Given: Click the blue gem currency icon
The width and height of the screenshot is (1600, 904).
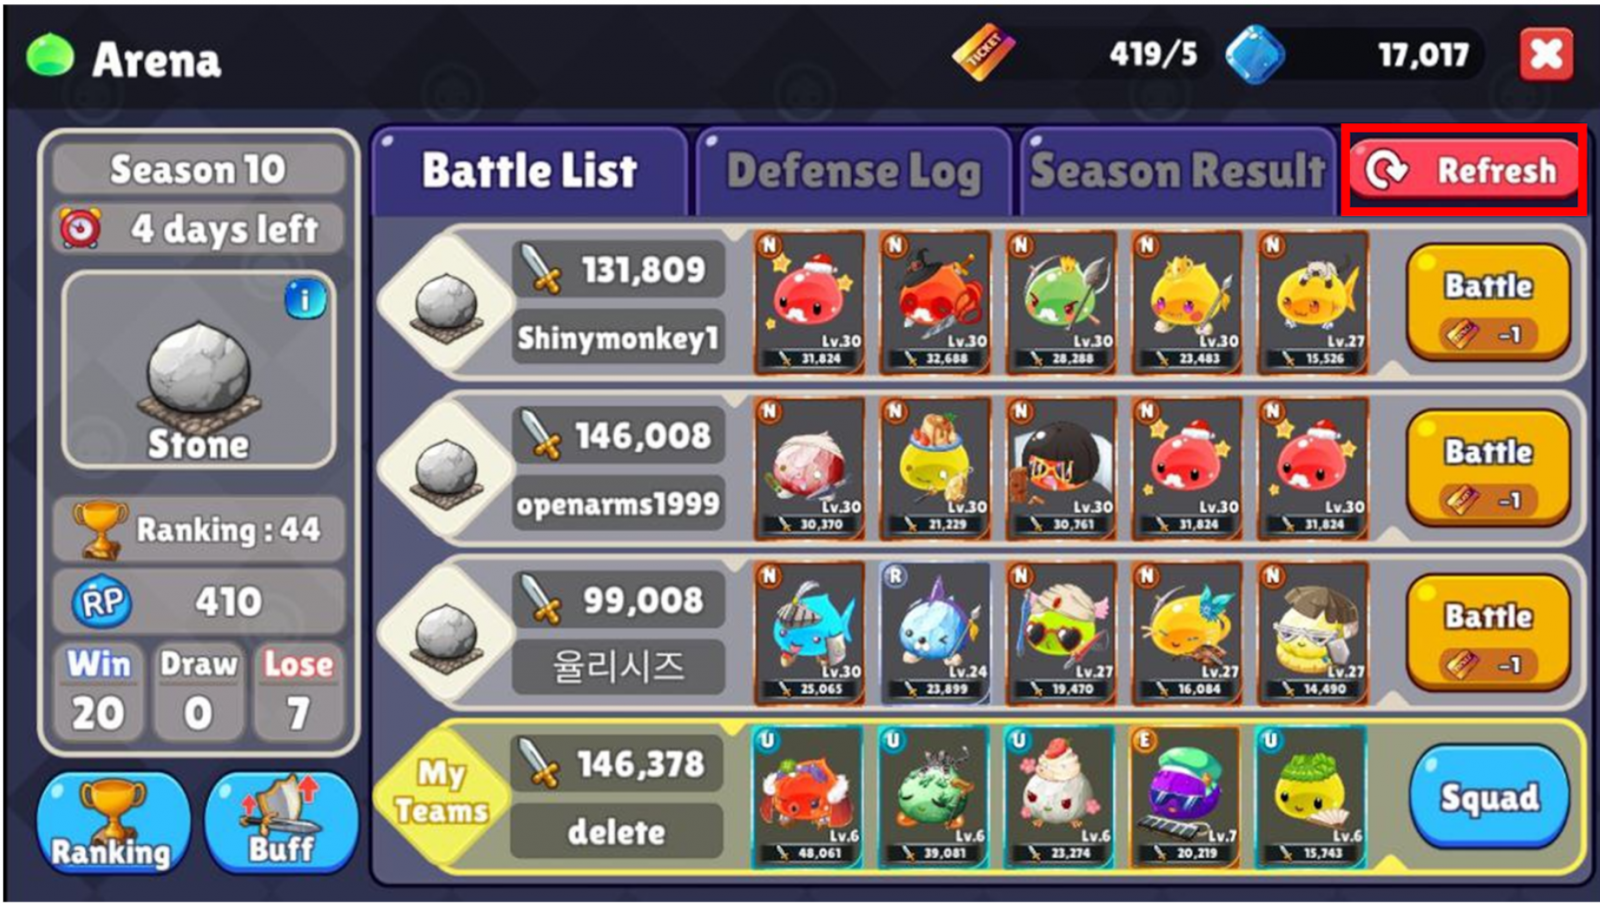Looking at the screenshot, I should click(x=1255, y=55).
